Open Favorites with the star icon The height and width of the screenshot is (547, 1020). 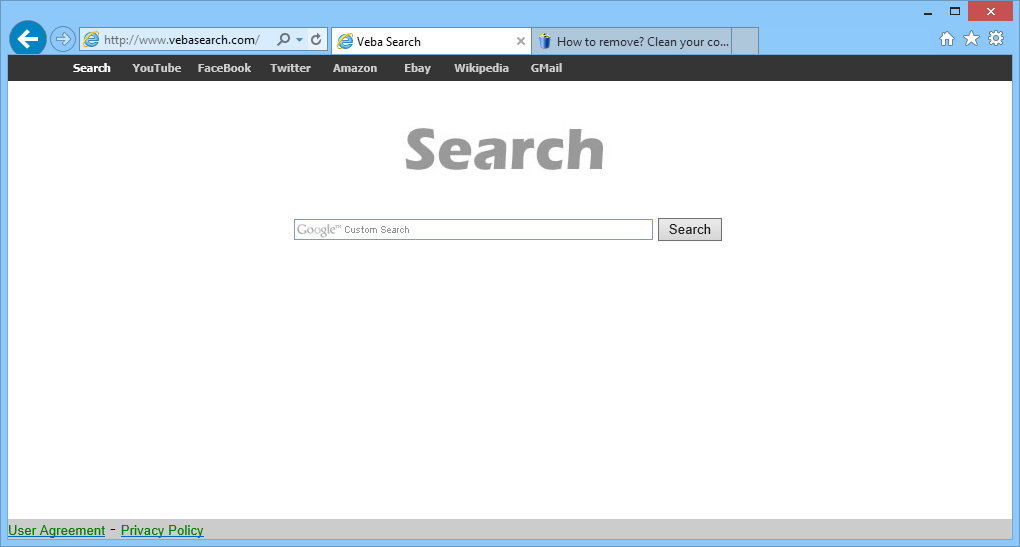pos(971,39)
